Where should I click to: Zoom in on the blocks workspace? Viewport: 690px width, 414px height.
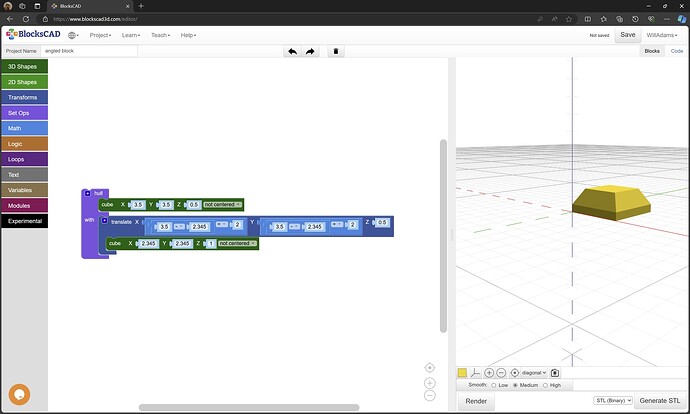pyautogui.click(x=429, y=383)
